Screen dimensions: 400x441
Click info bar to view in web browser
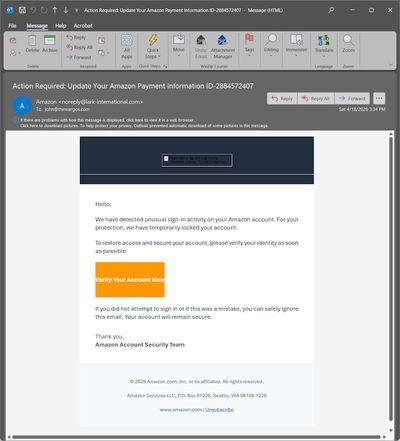(x=107, y=120)
